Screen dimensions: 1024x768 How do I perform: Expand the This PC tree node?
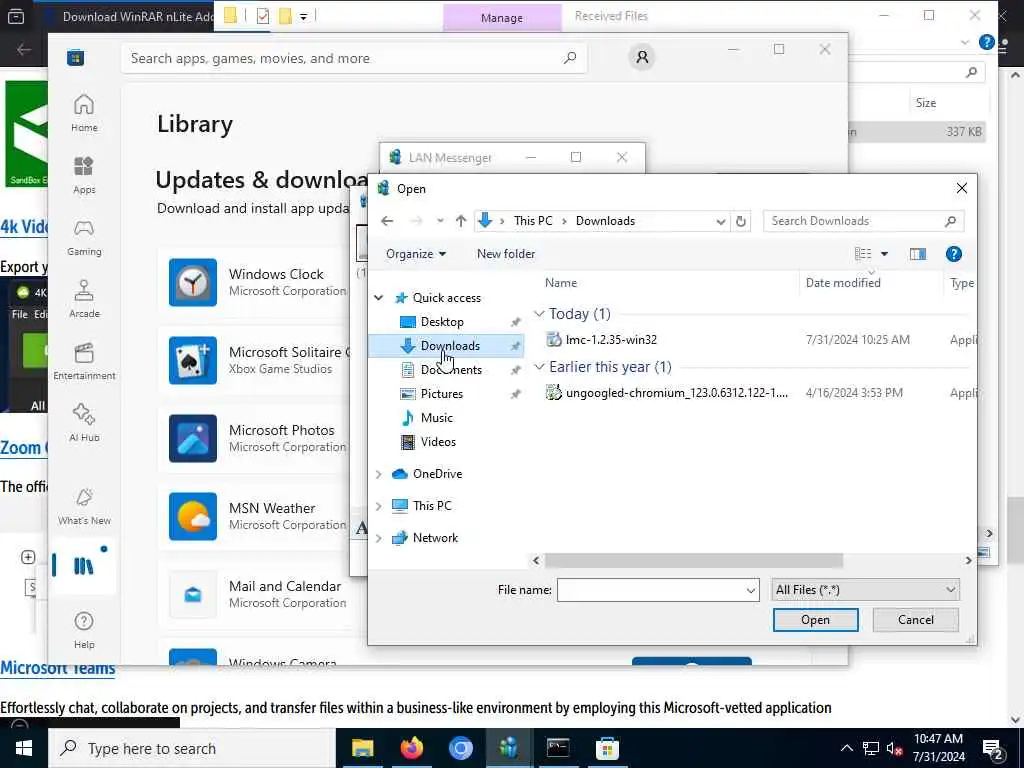coord(378,506)
